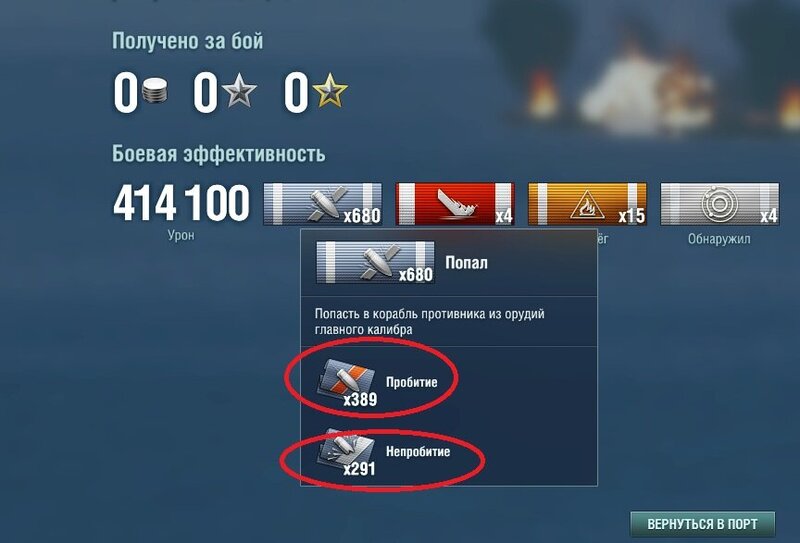This screenshot has width=800, height=543.
Task: Click the Непробитие label text
Action: 418,452
